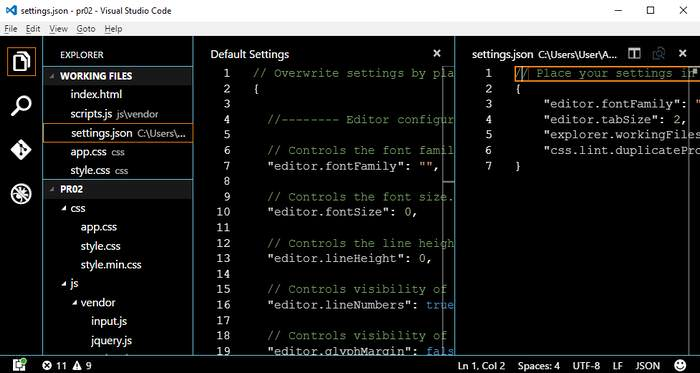Image resolution: width=700 pixels, height=373 pixels.
Task: Click the "explorer.workingFiles" line in settings.json
Action: tap(621, 135)
